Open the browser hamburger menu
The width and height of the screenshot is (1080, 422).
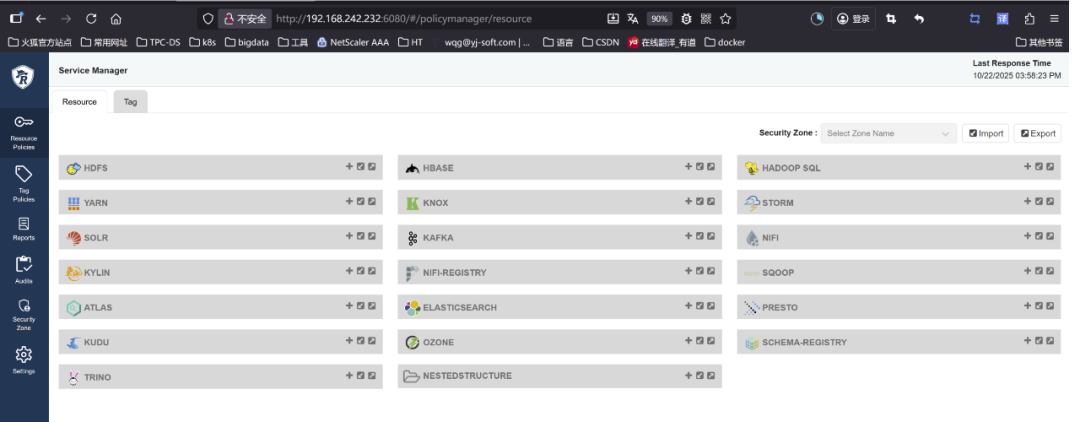(1054, 19)
